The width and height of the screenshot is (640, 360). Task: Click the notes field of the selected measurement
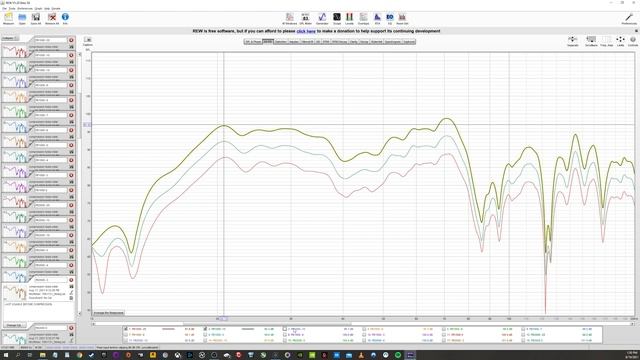click(x=39, y=311)
